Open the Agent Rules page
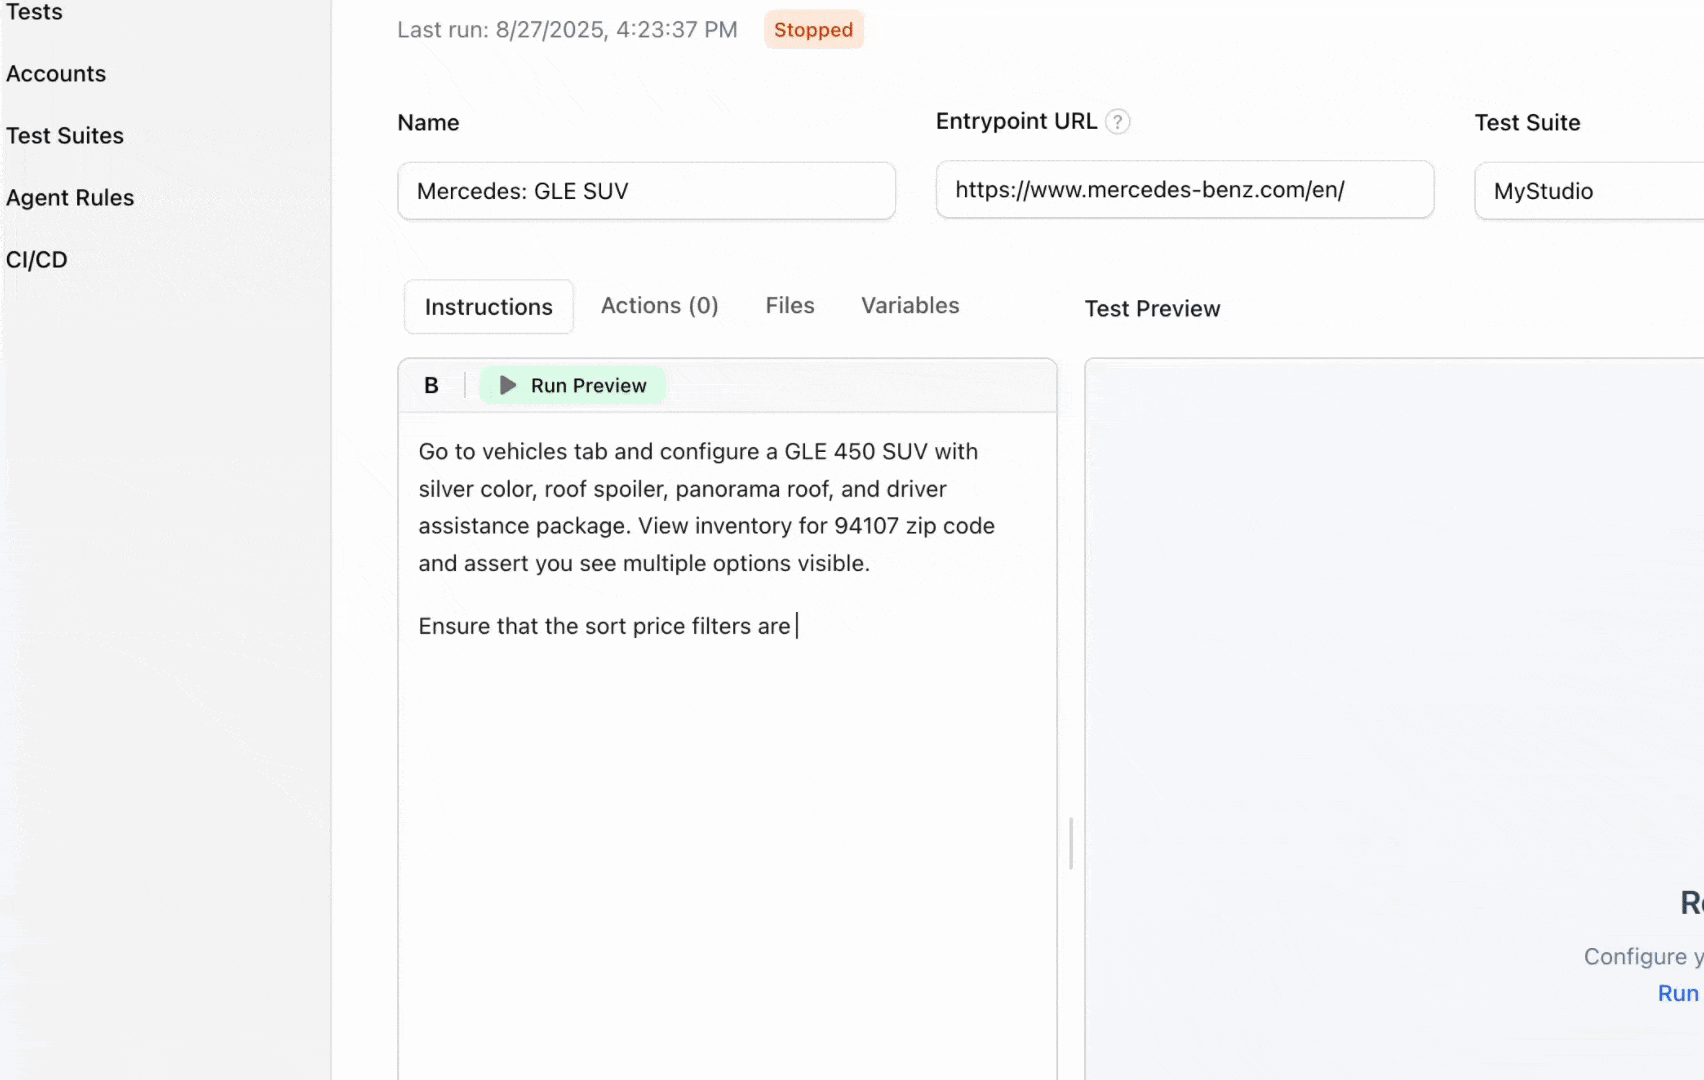Screen dimensions: 1704x1080 [70, 198]
